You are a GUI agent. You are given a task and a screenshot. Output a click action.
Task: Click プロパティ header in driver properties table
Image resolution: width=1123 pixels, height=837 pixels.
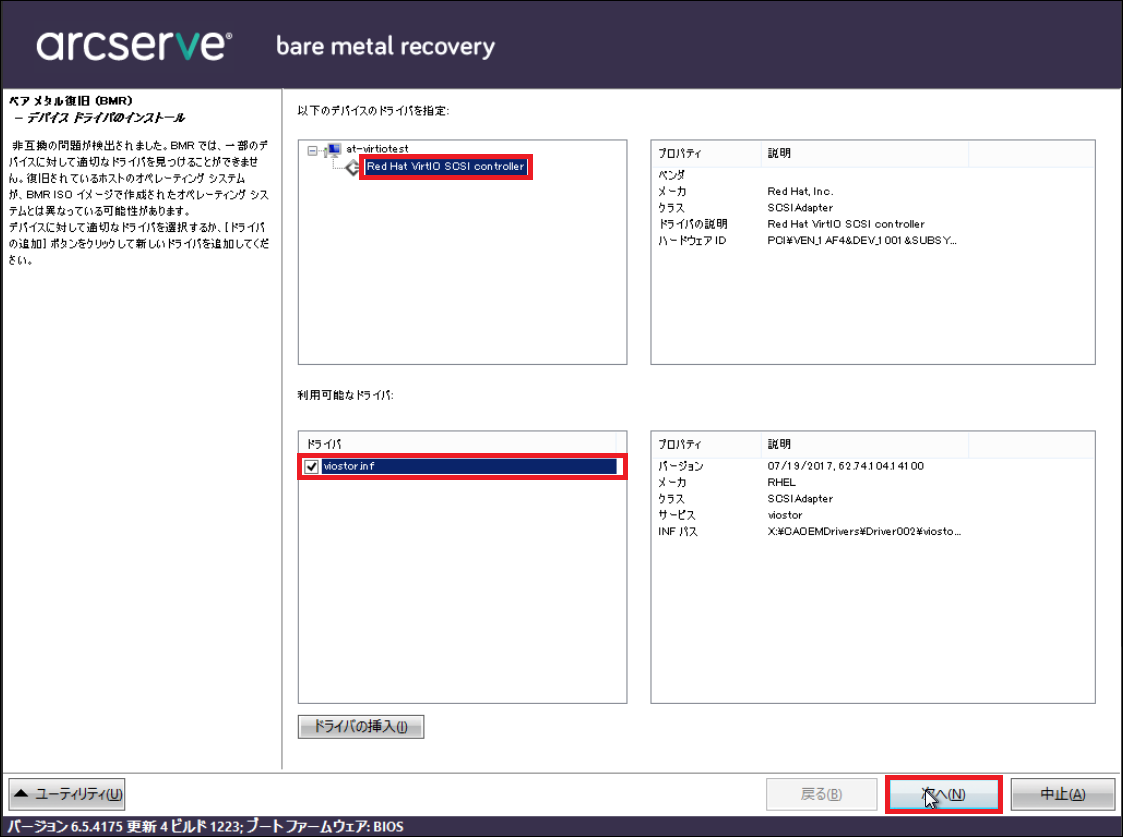pyautogui.click(x=705, y=444)
